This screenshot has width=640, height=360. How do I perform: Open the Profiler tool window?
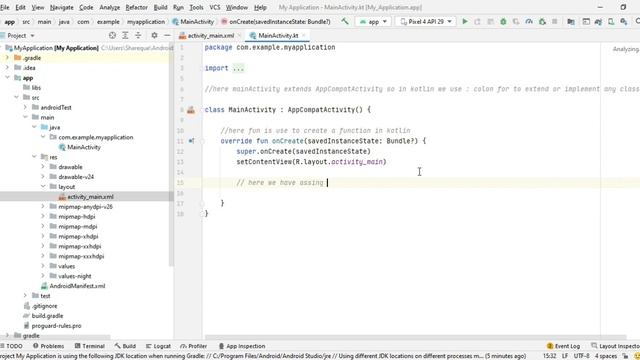[193, 346]
